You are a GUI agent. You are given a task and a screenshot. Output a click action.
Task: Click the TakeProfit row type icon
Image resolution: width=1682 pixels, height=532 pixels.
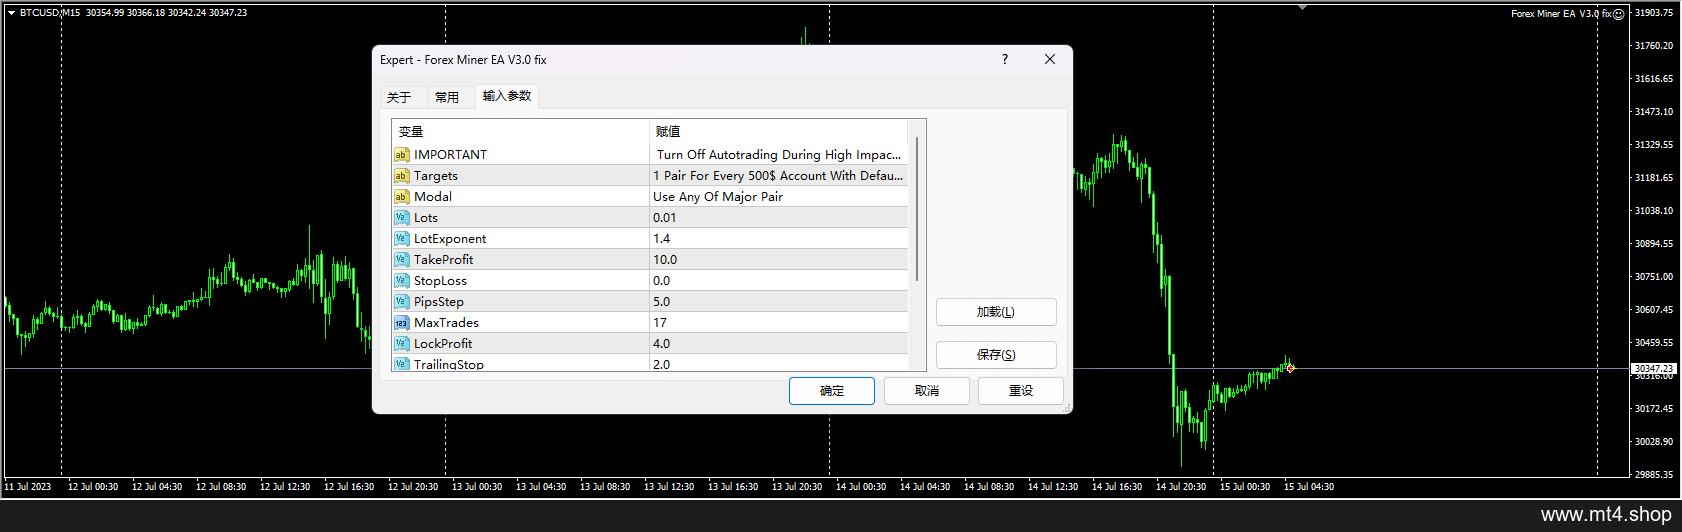pos(401,260)
